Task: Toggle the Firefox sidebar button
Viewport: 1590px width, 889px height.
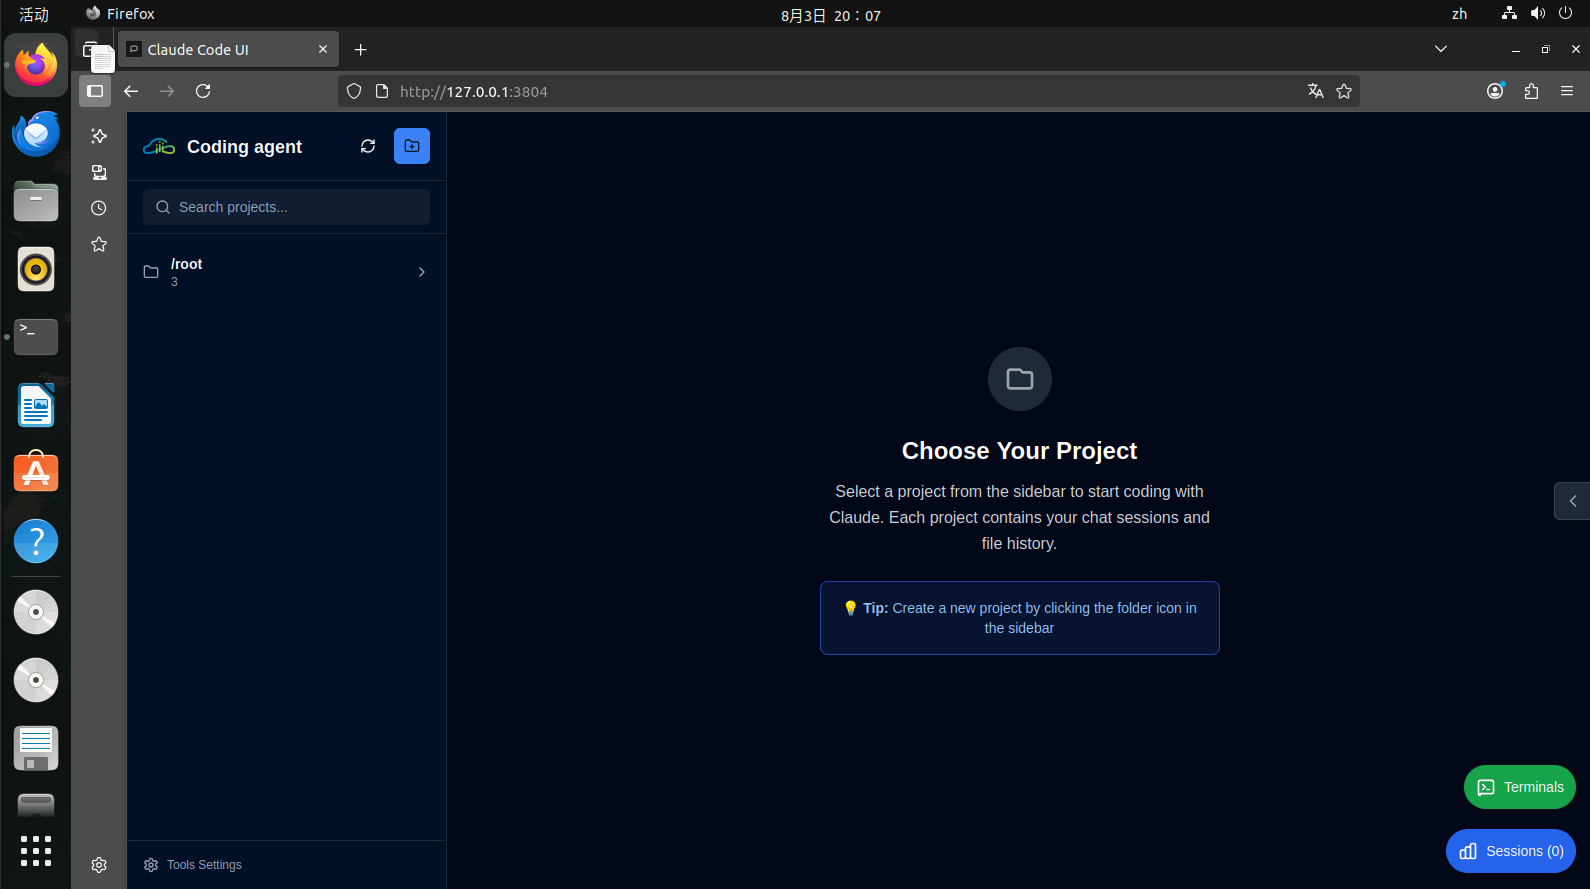Action: click(x=95, y=91)
